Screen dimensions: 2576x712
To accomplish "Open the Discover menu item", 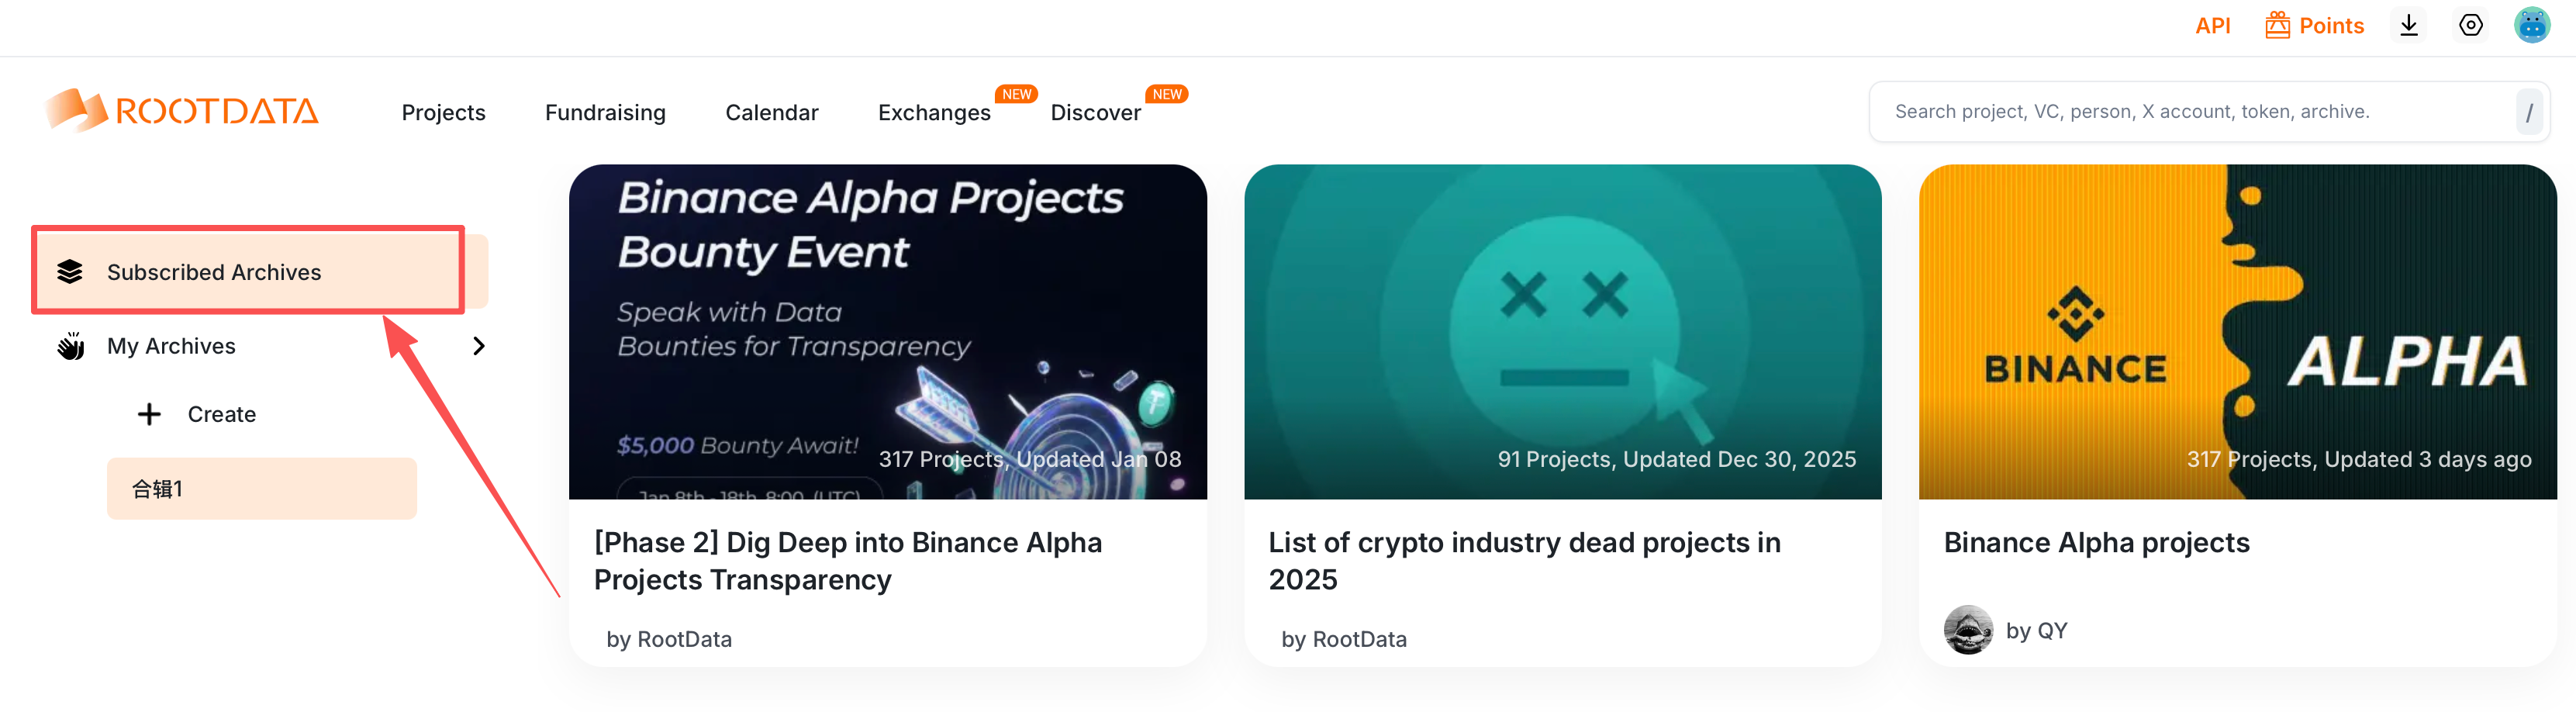I will point(1095,113).
